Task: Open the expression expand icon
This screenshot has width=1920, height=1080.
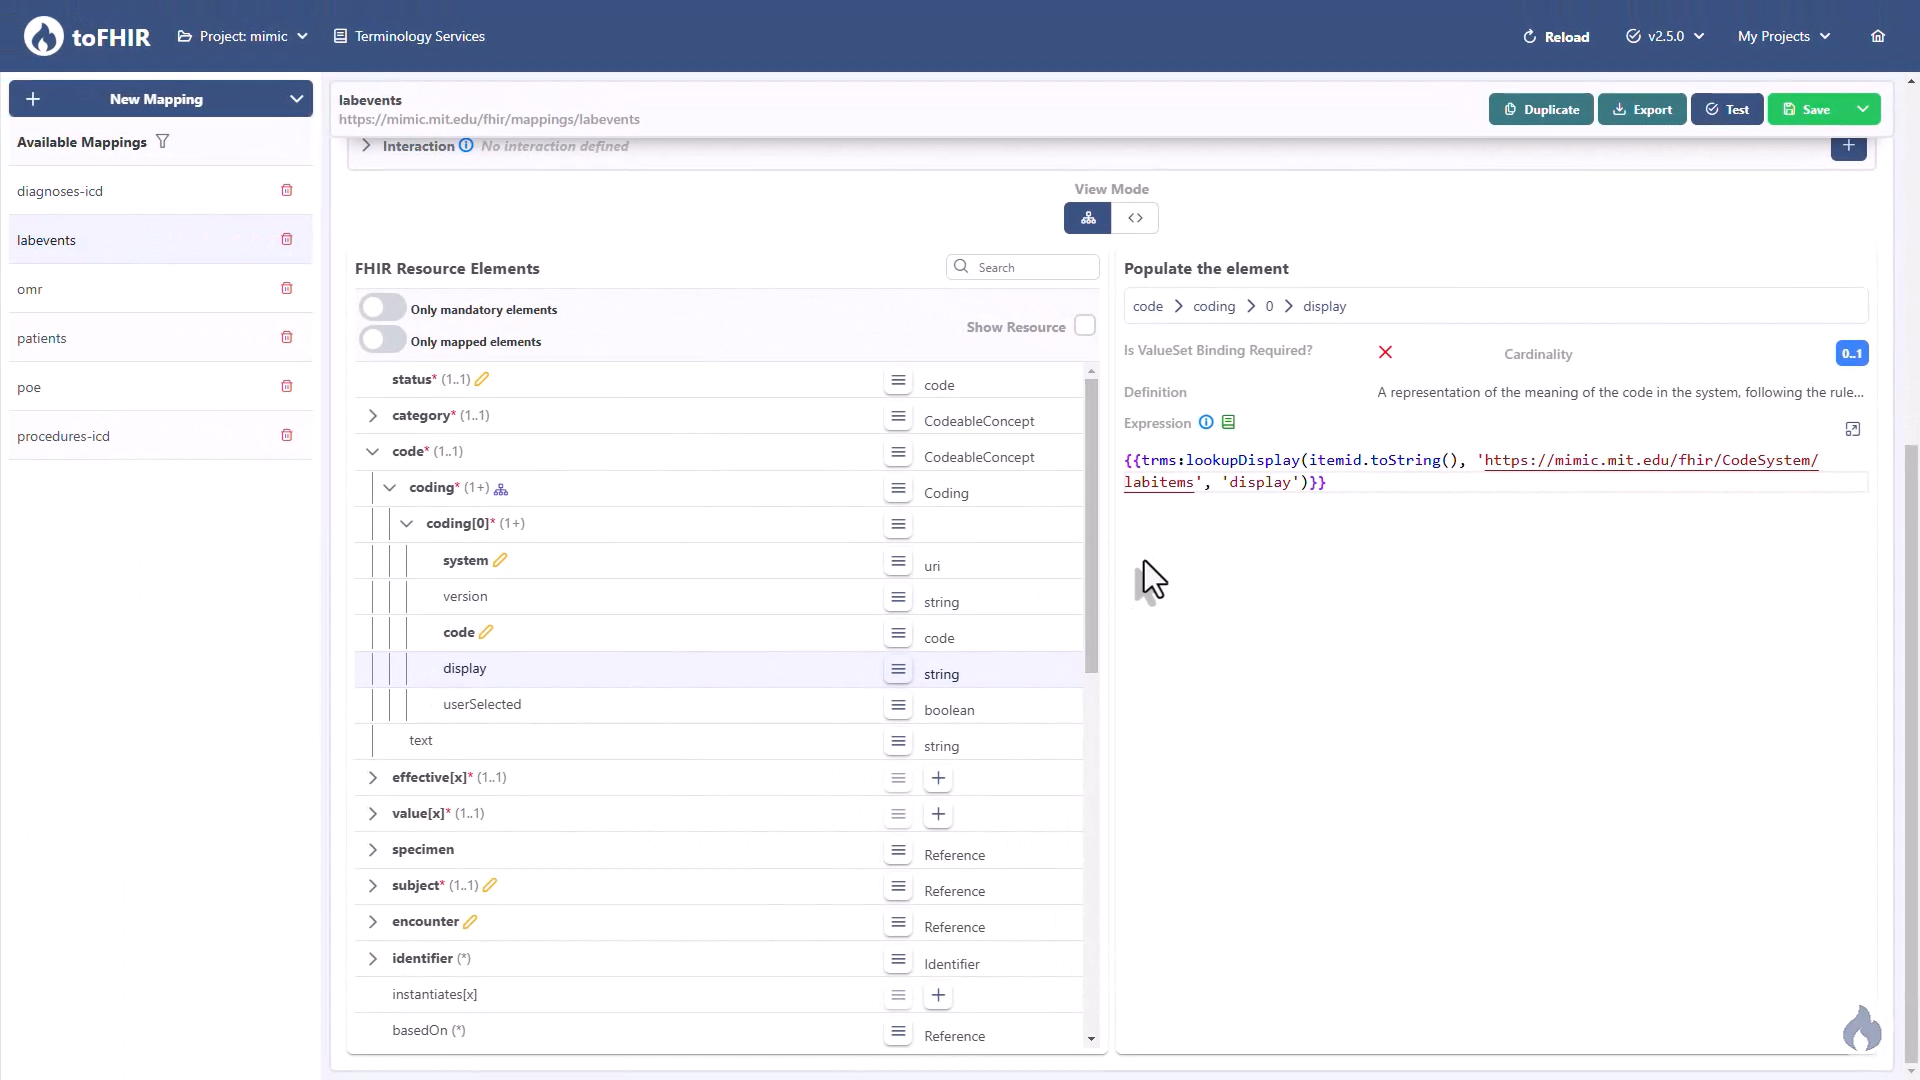Action: [1853, 428]
